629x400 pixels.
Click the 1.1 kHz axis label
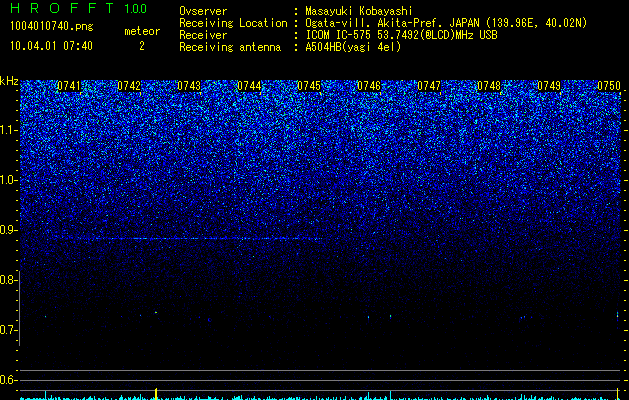click(9, 130)
